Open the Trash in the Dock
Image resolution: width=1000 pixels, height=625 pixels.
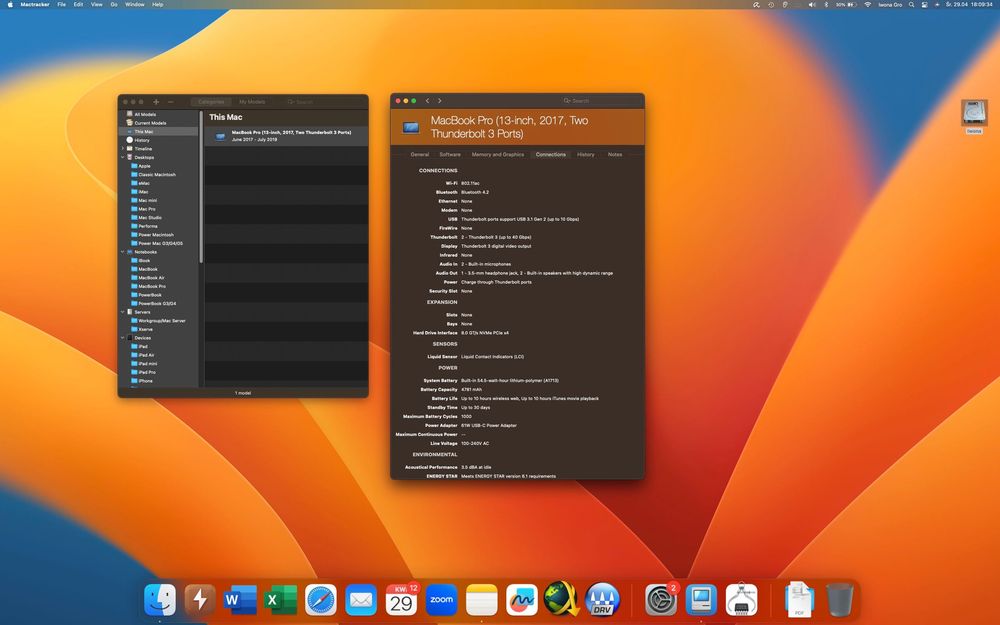point(839,599)
